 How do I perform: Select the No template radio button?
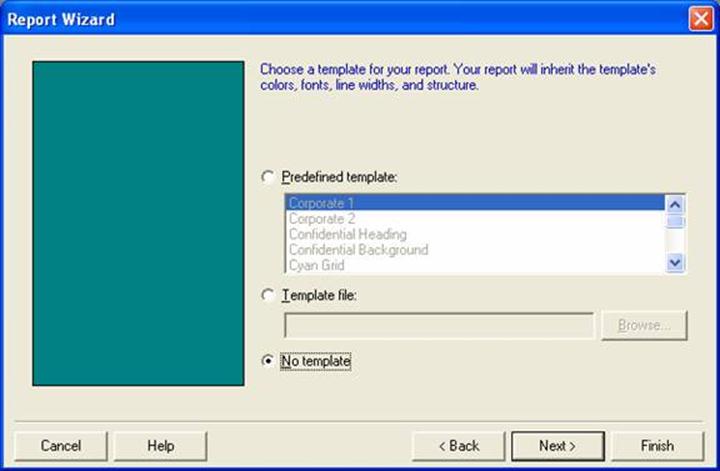tap(268, 361)
